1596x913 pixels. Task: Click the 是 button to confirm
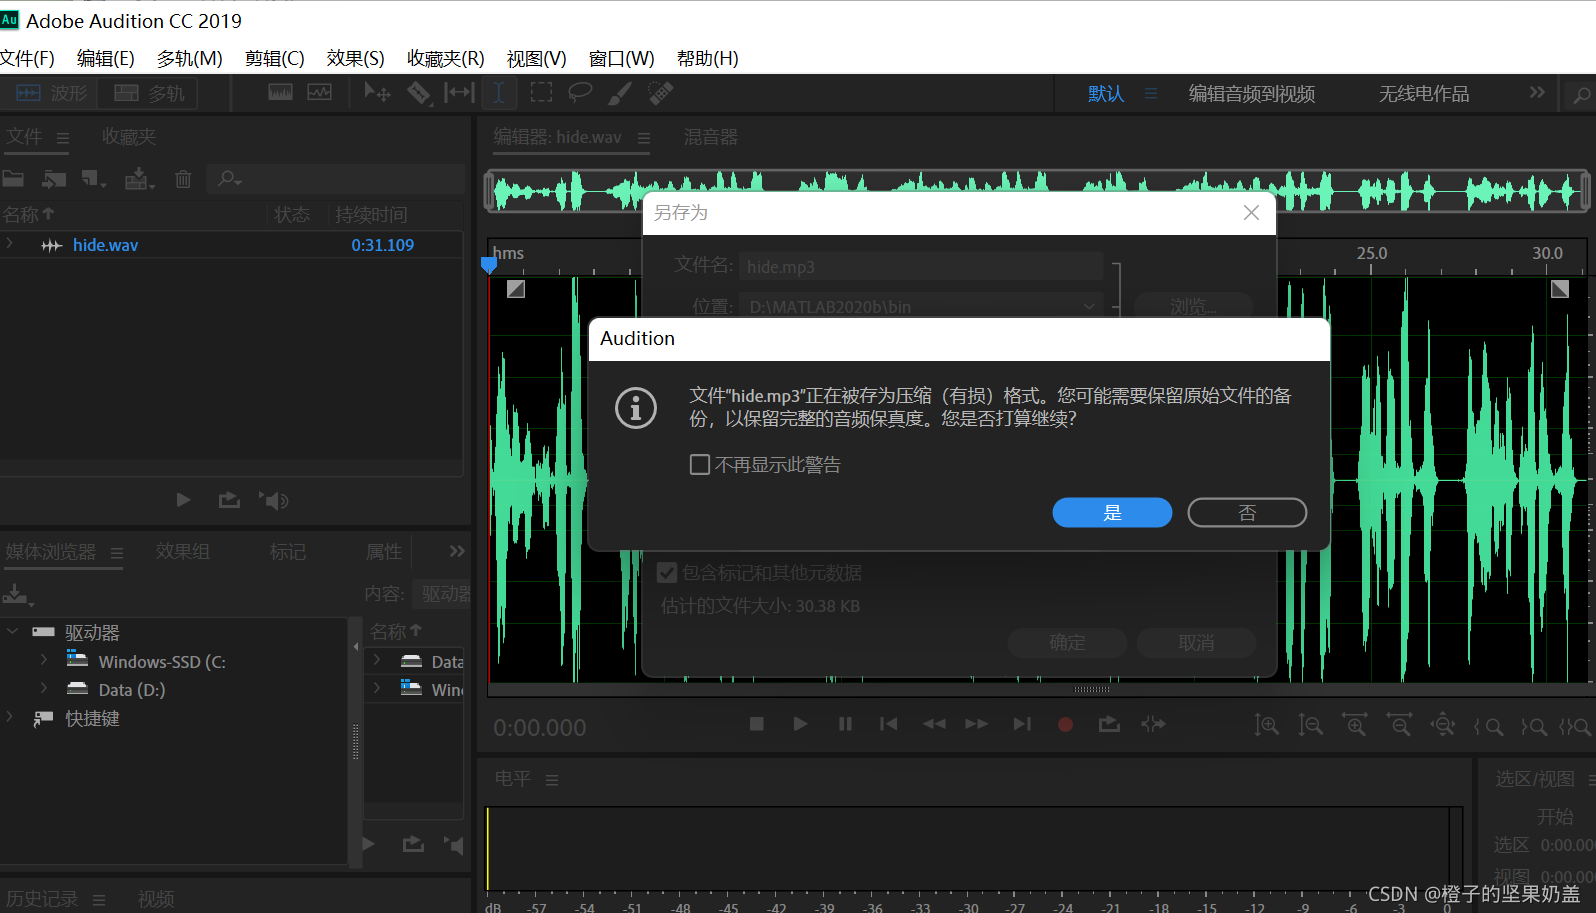coord(1112,513)
